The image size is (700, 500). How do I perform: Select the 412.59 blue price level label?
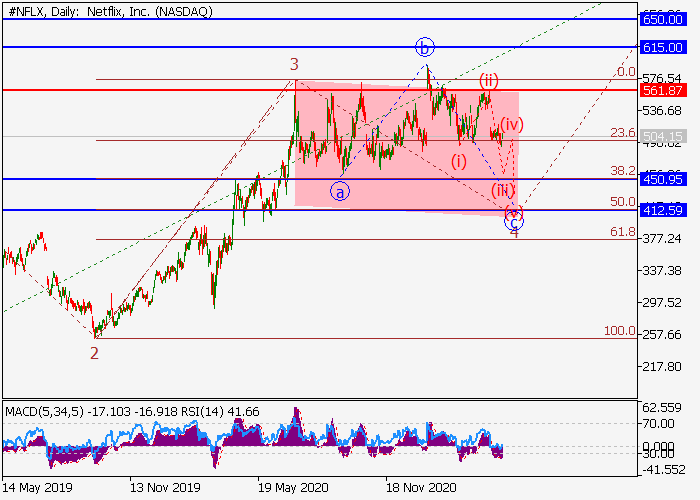[x=662, y=210]
